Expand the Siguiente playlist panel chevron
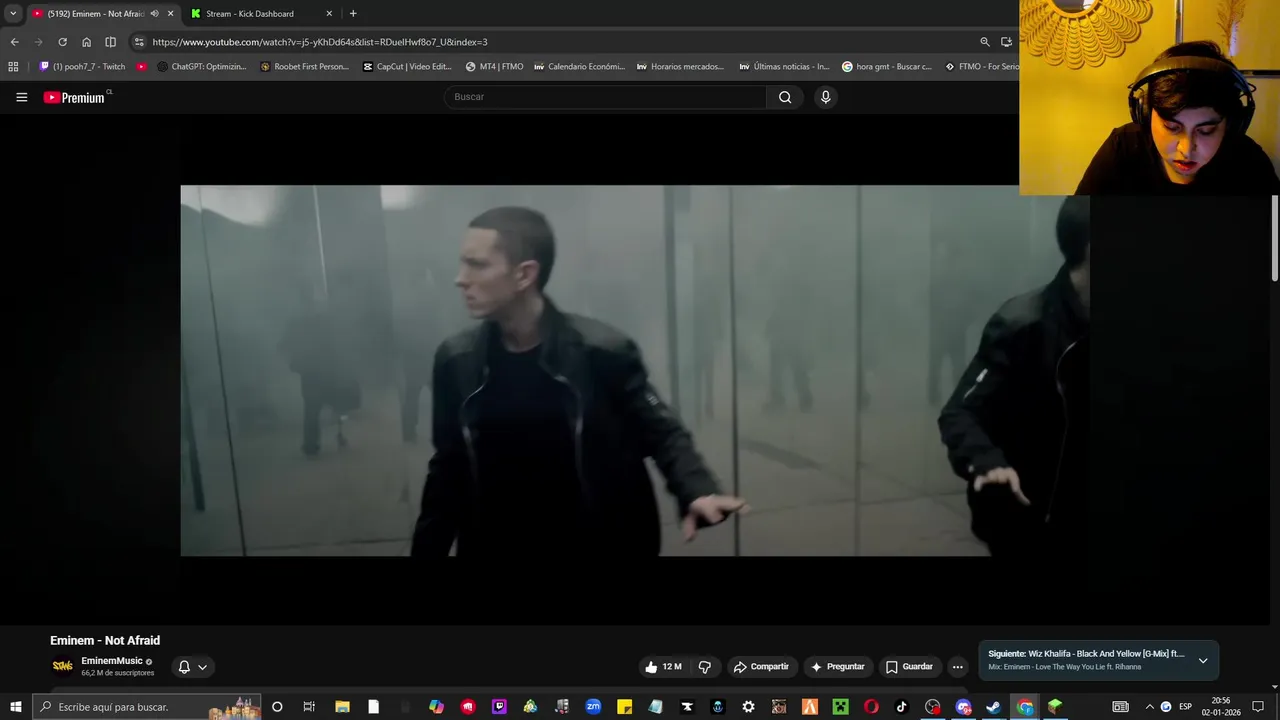This screenshot has height=720, width=1280. (x=1203, y=661)
